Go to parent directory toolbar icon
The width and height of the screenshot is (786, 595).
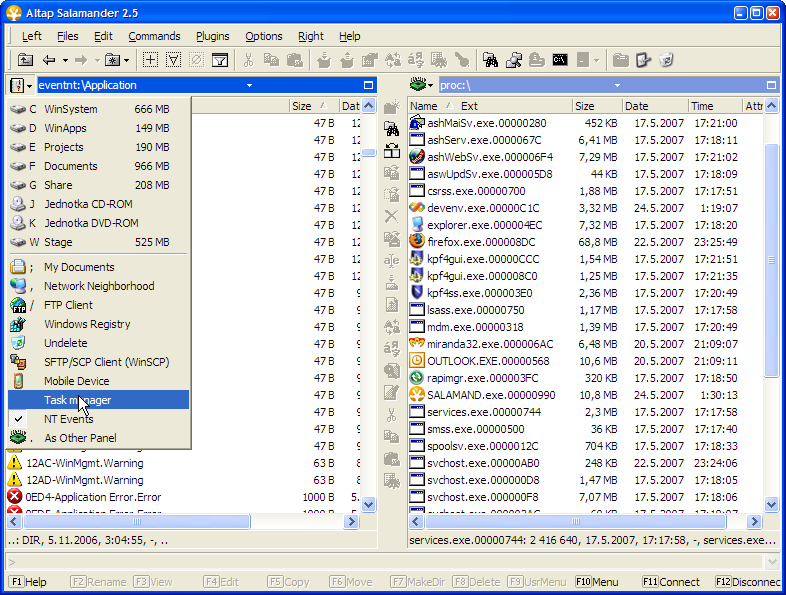coord(25,61)
